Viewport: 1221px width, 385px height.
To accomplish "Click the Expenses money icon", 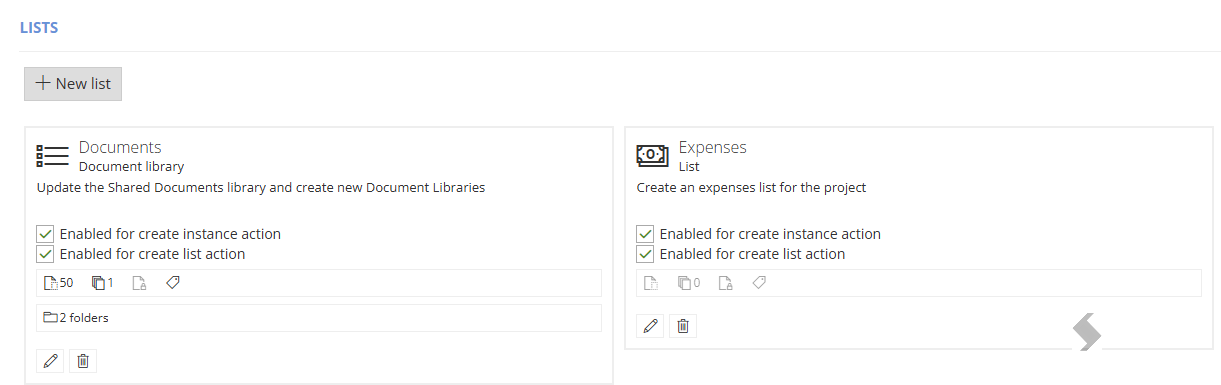I will pyautogui.click(x=652, y=155).
